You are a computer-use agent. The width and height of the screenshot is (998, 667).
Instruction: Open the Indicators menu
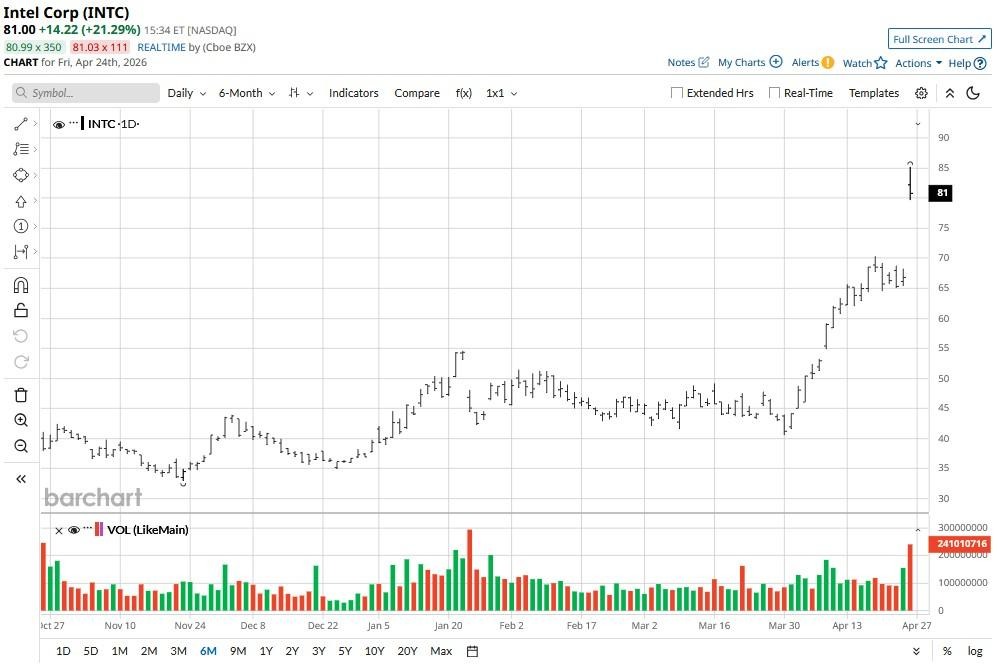click(353, 93)
